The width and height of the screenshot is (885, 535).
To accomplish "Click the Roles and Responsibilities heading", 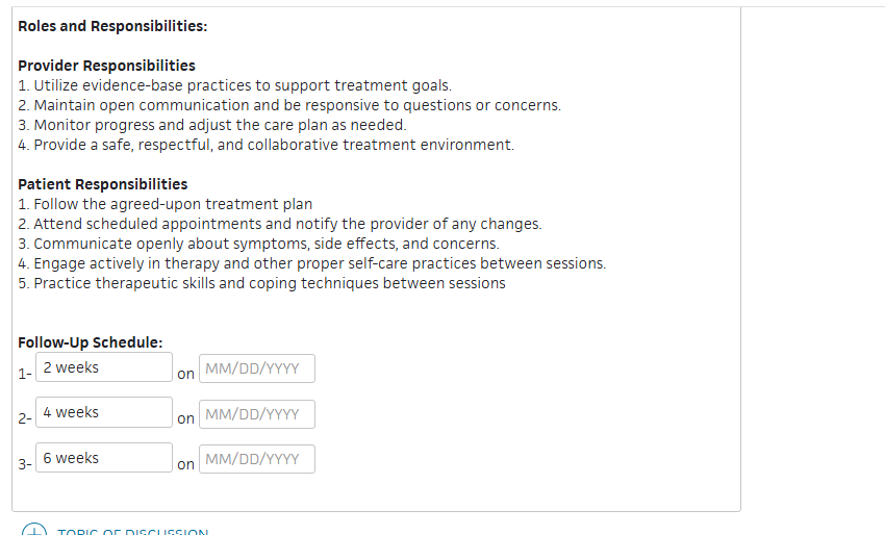I will click(x=112, y=27).
